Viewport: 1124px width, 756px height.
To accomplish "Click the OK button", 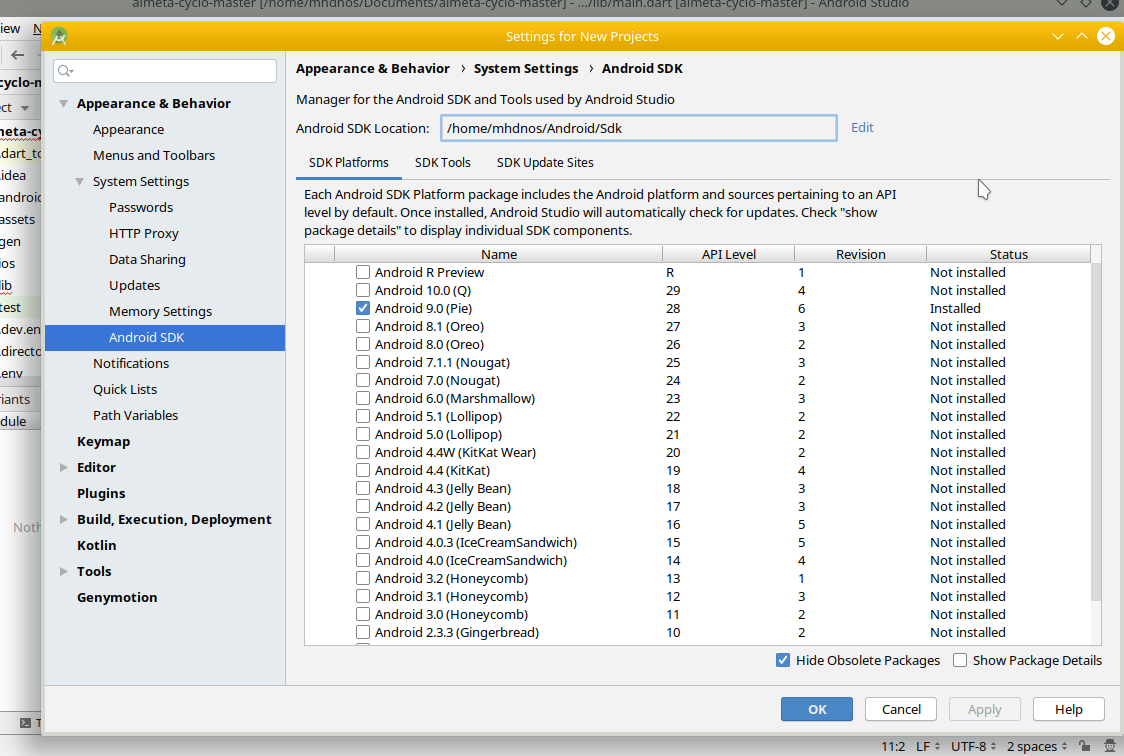I will coord(816,709).
